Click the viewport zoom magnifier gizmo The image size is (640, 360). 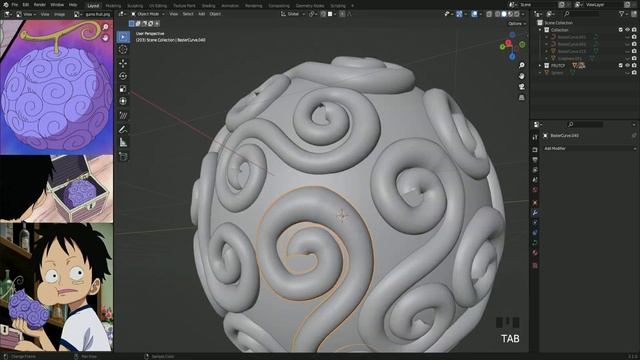click(x=522, y=65)
